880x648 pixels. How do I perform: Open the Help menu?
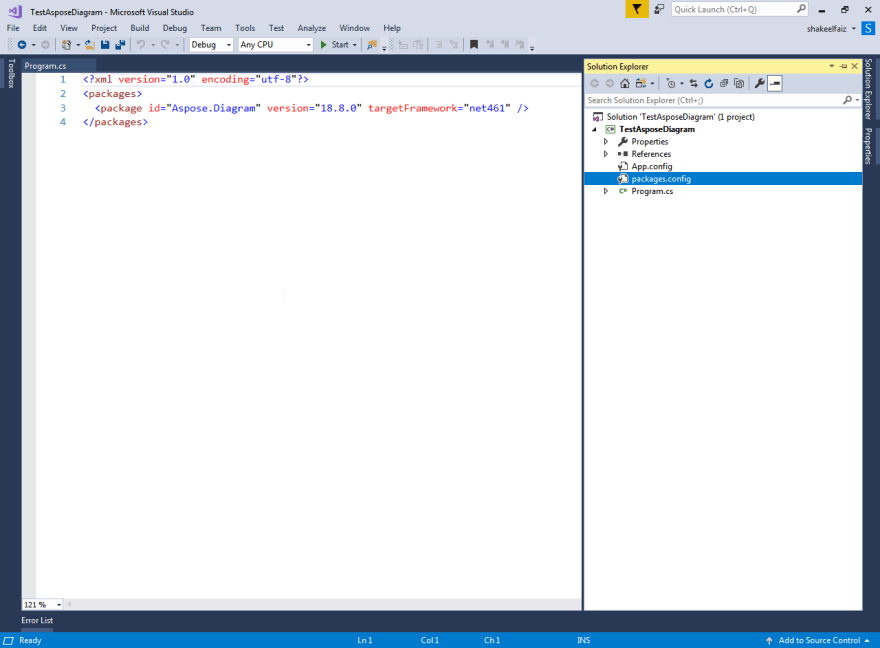[392, 28]
